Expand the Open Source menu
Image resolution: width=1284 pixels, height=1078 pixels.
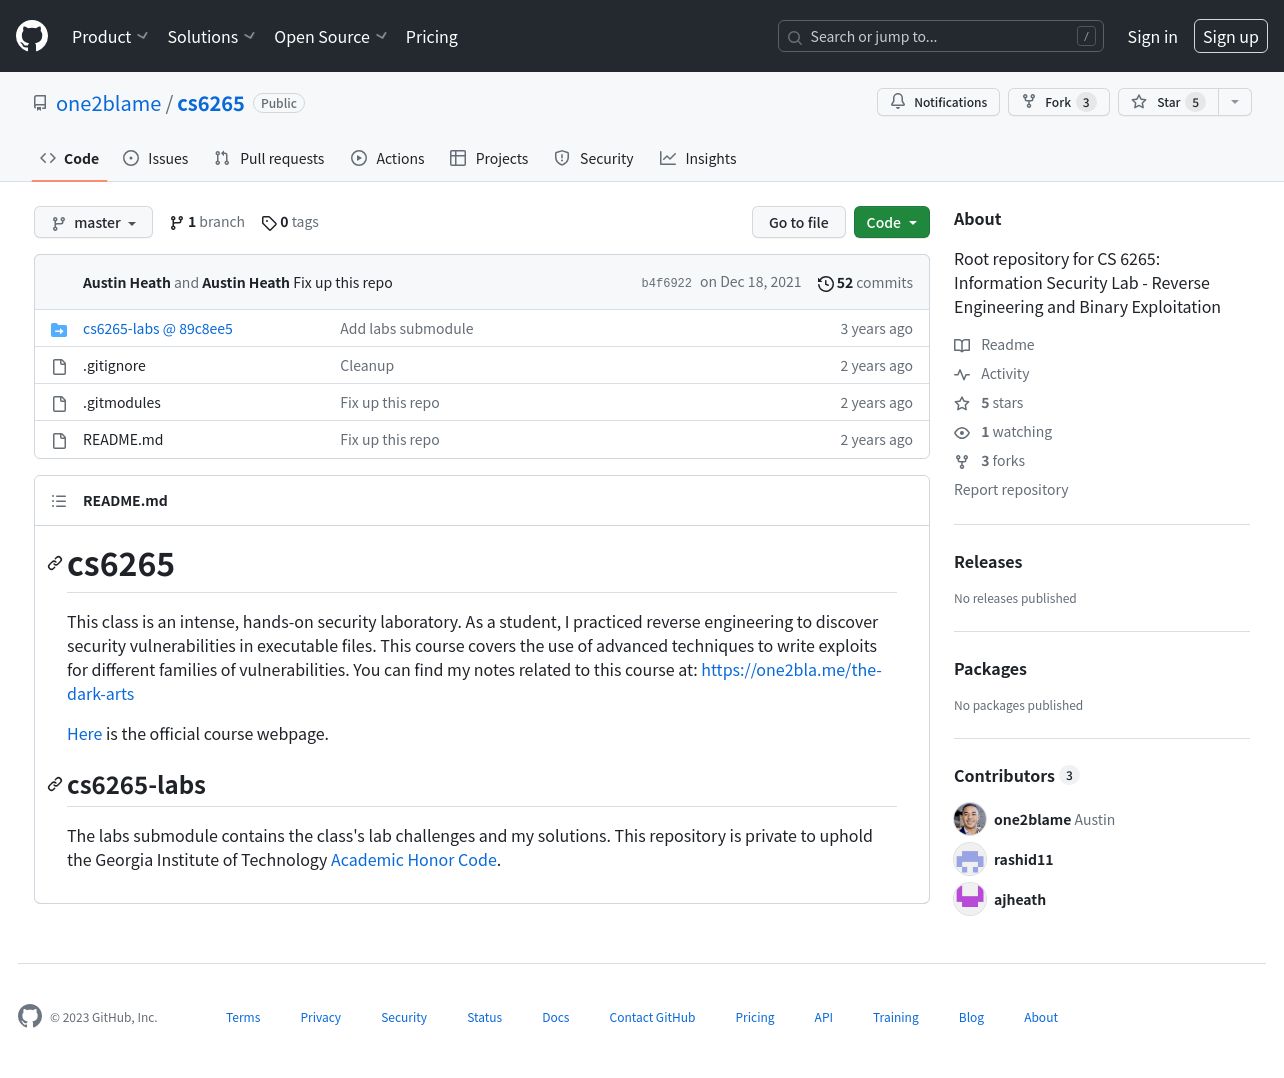331,37
